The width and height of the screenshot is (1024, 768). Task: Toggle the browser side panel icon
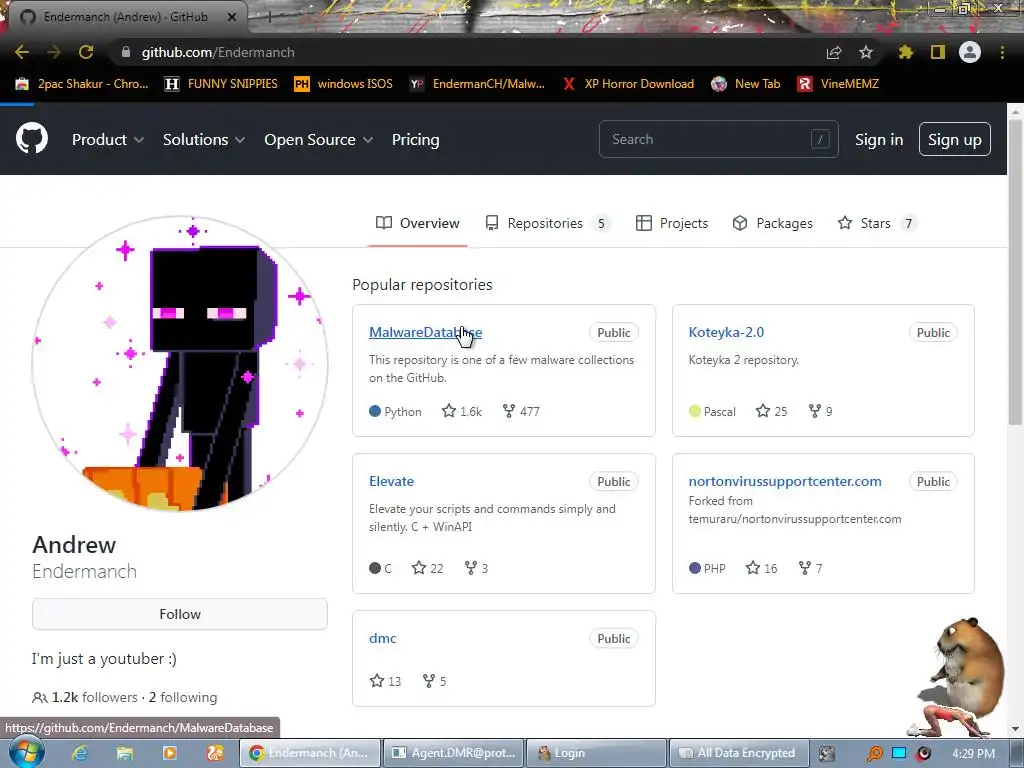pyautogui.click(x=938, y=52)
